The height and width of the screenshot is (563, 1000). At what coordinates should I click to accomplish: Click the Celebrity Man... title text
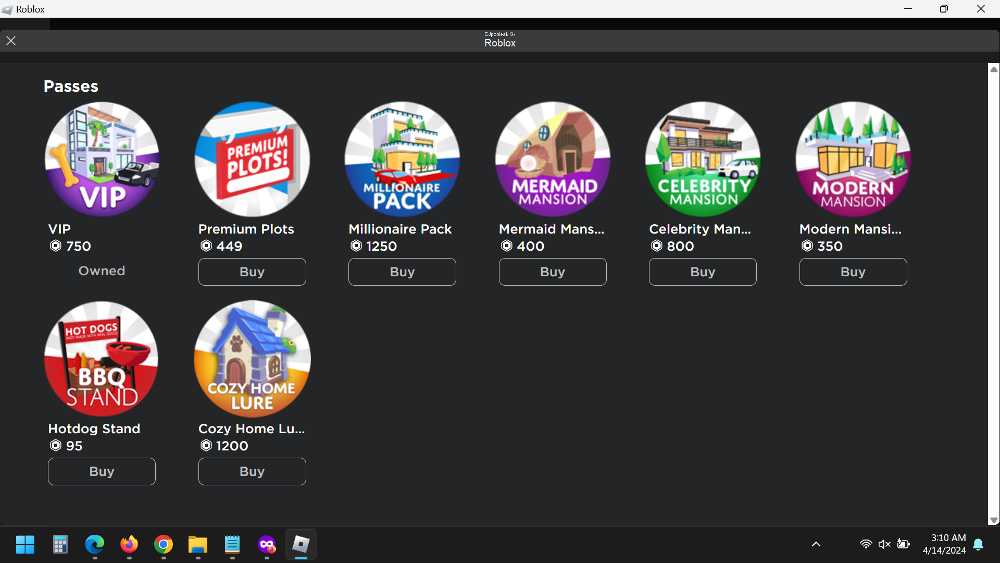pos(700,229)
